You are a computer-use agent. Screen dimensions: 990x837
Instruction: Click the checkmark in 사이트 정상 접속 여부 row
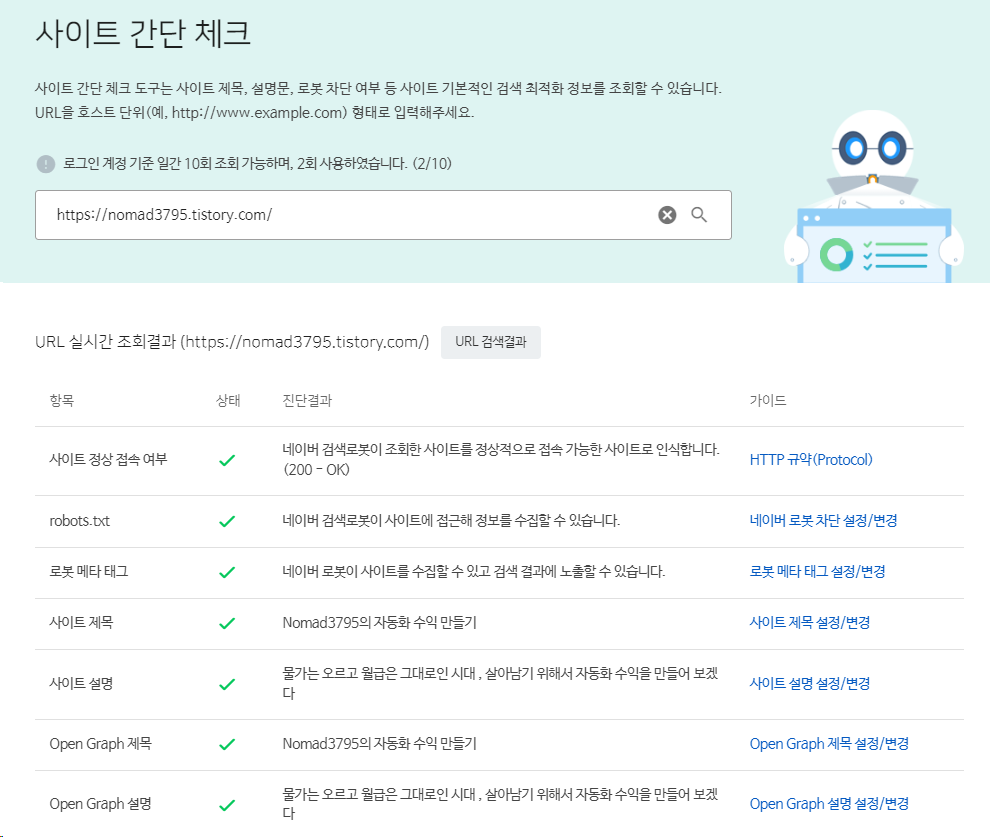227,460
